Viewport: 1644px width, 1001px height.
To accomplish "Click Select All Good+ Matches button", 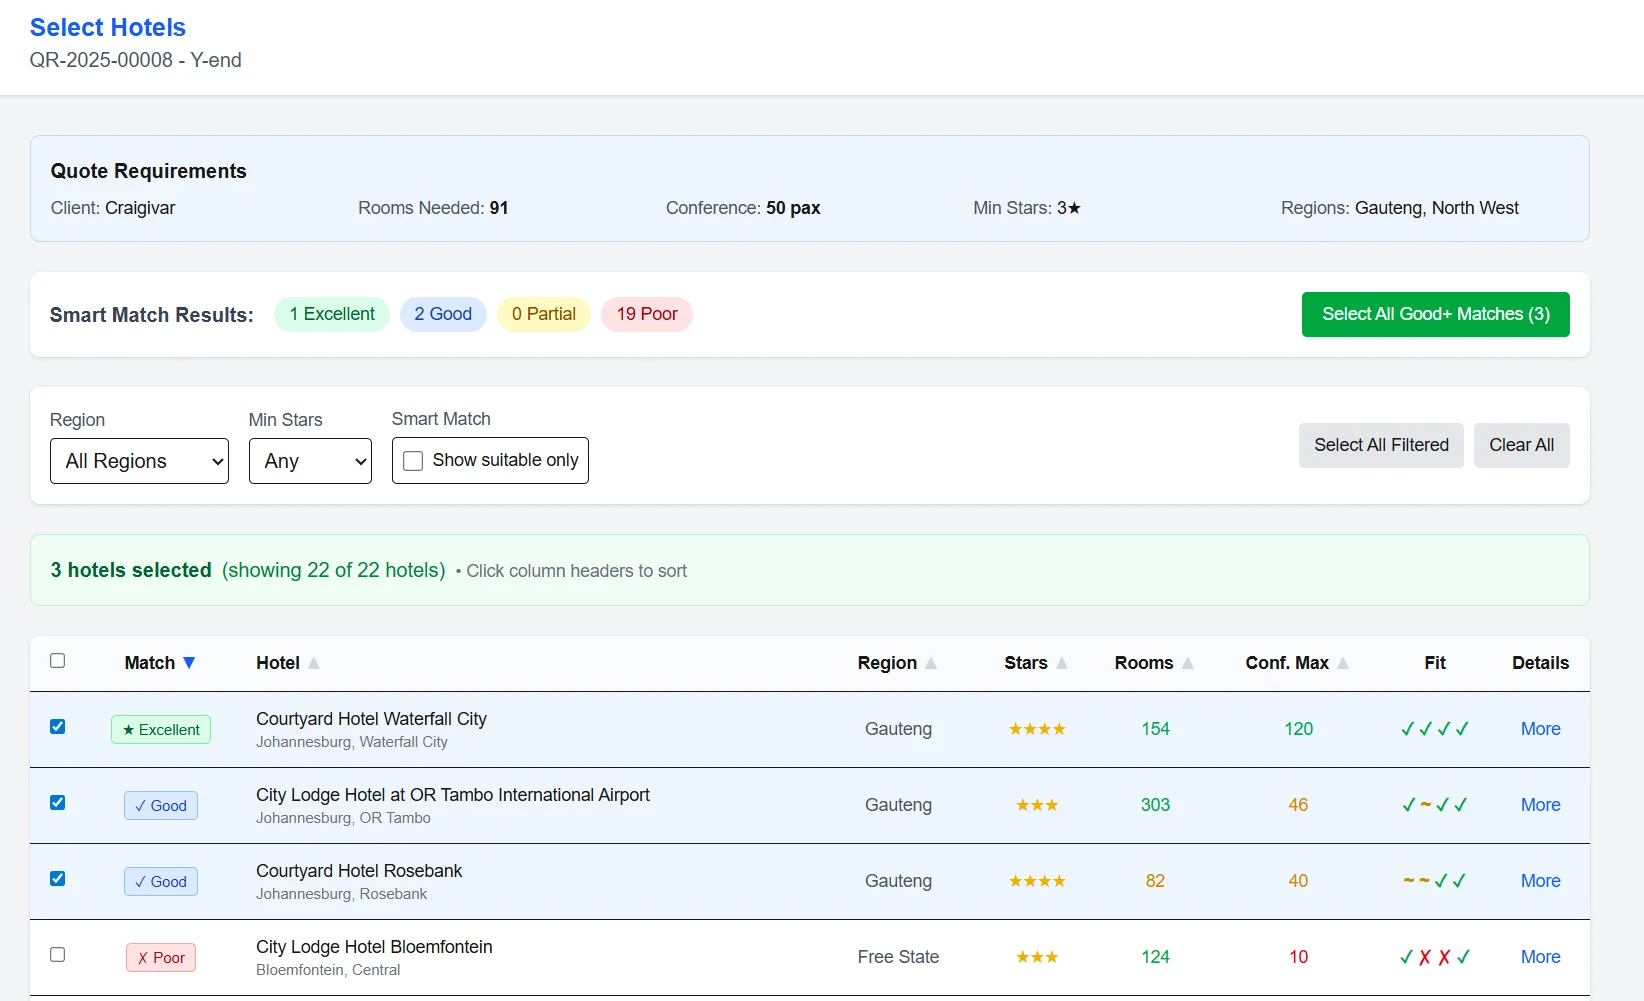I will point(1434,314).
